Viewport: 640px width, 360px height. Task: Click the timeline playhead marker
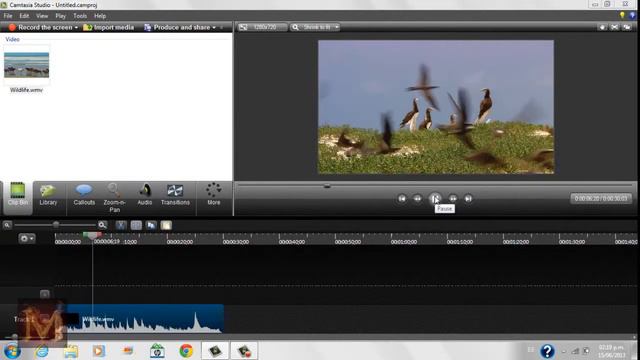point(92,235)
